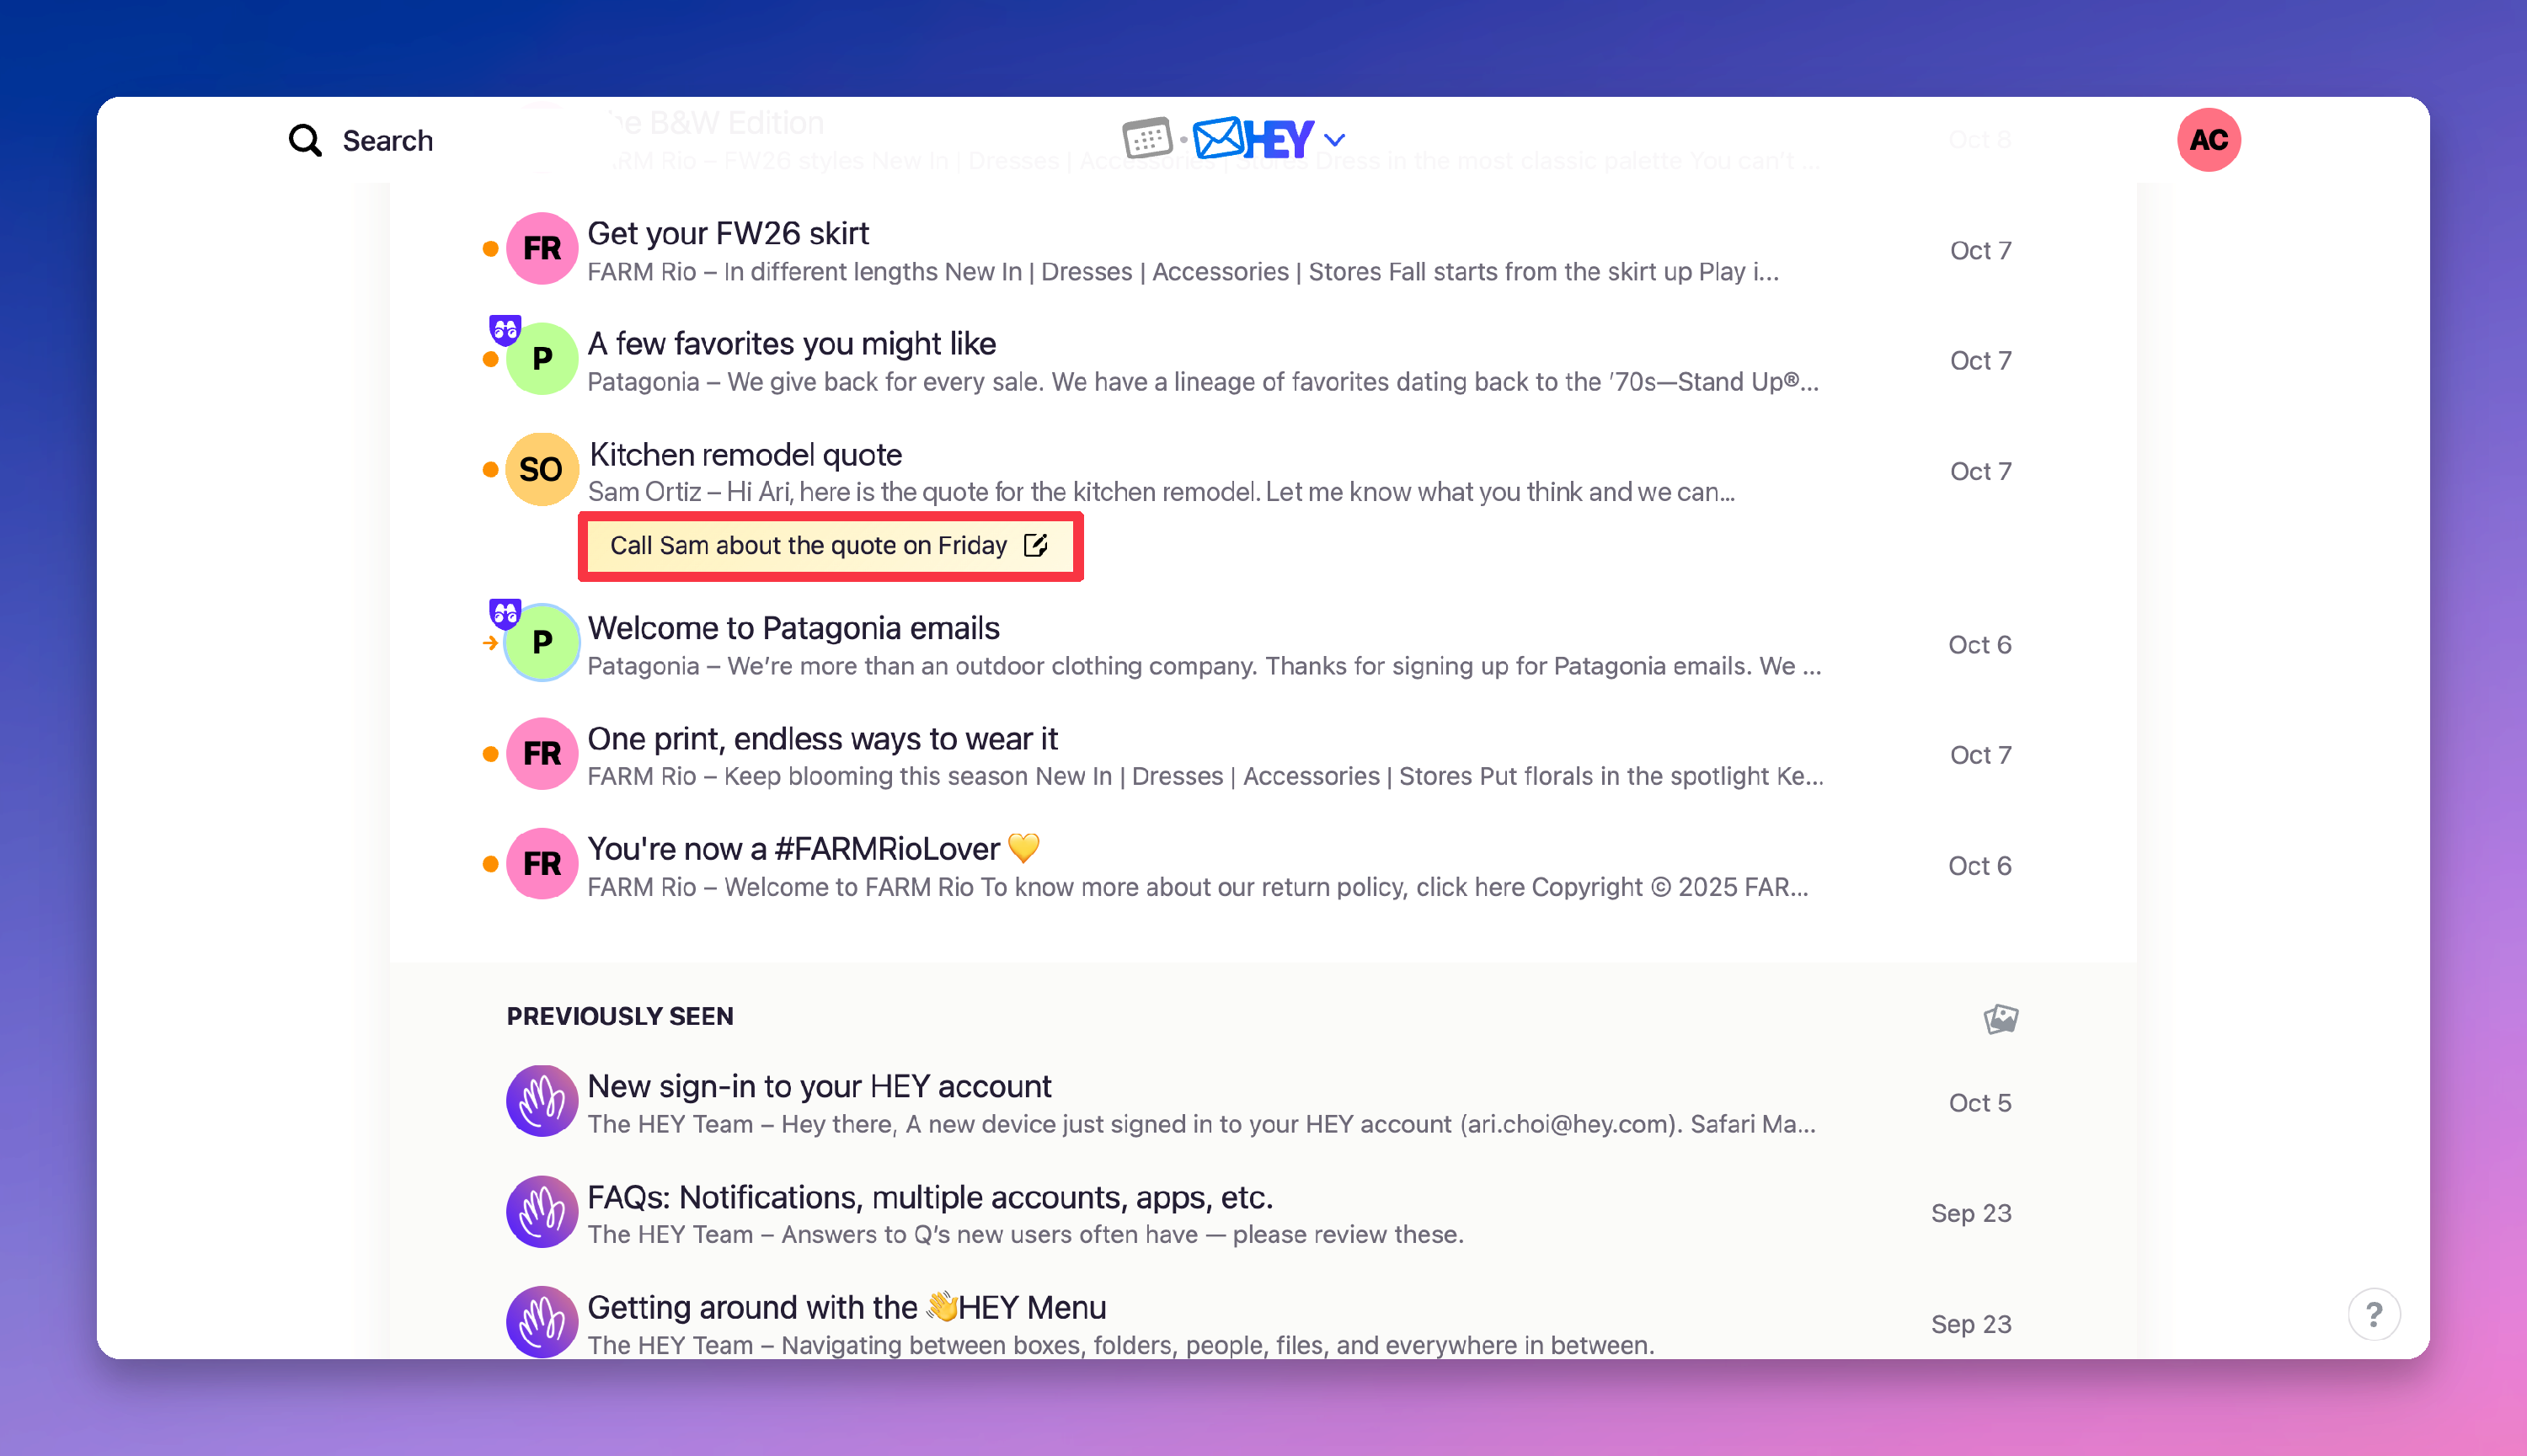Open the calendar icon beside HEY logo

(x=1147, y=138)
